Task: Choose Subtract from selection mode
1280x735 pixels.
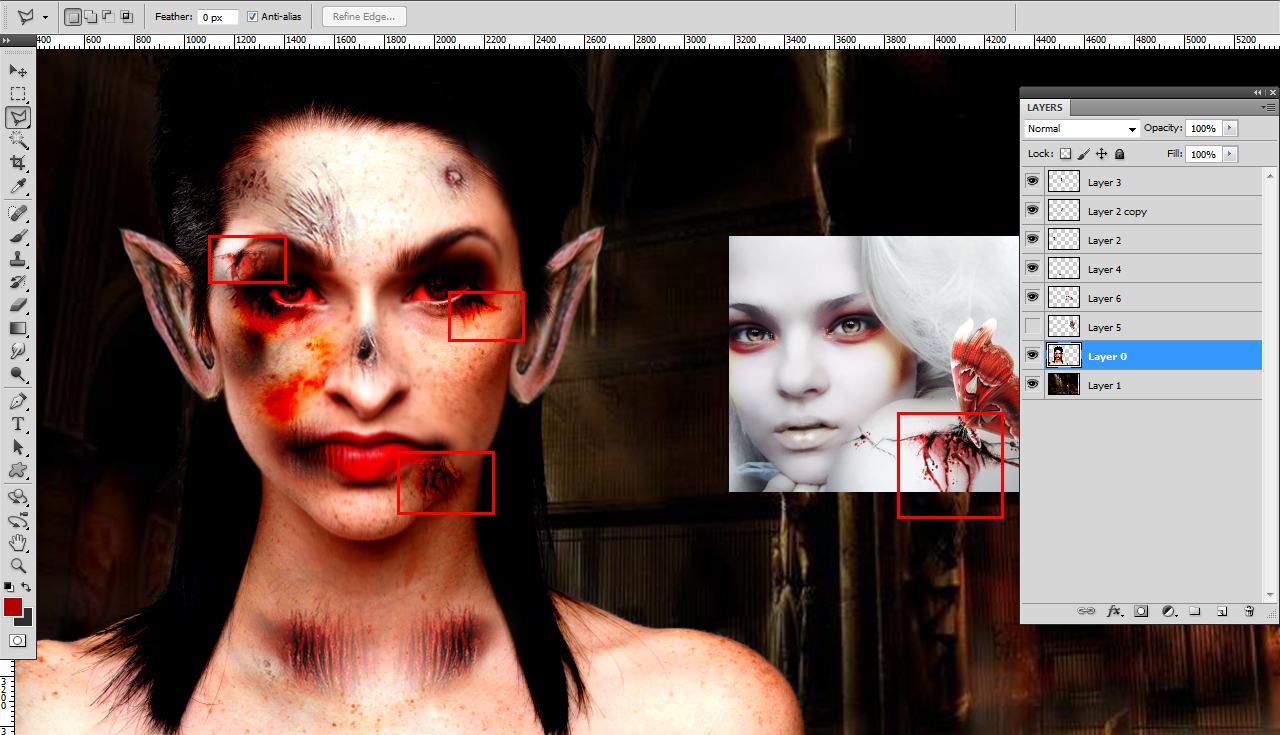Action: tap(108, 17)
